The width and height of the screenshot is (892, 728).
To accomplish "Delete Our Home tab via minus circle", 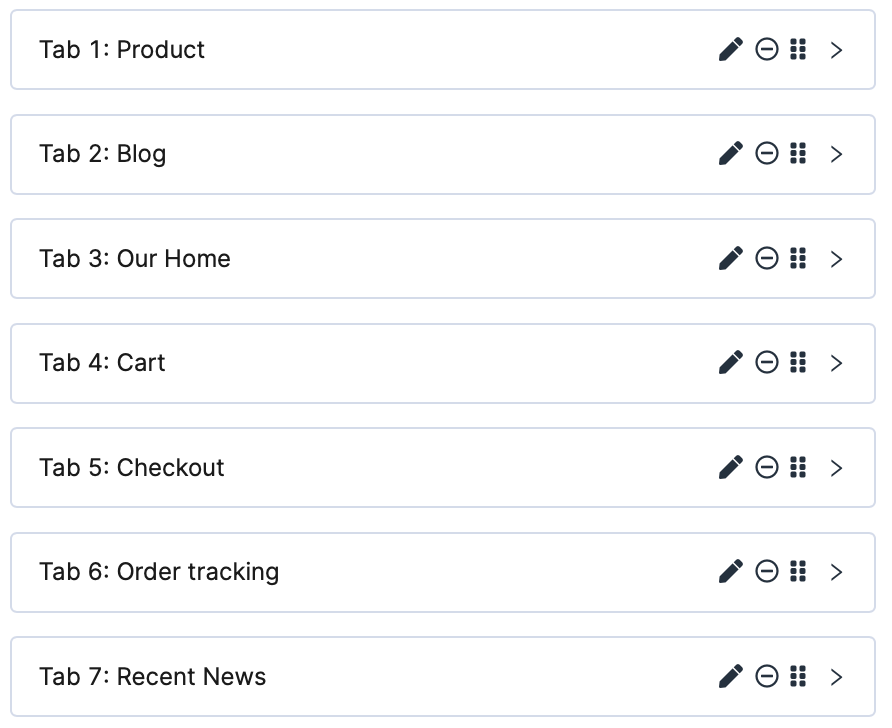I will pos(767,258).
